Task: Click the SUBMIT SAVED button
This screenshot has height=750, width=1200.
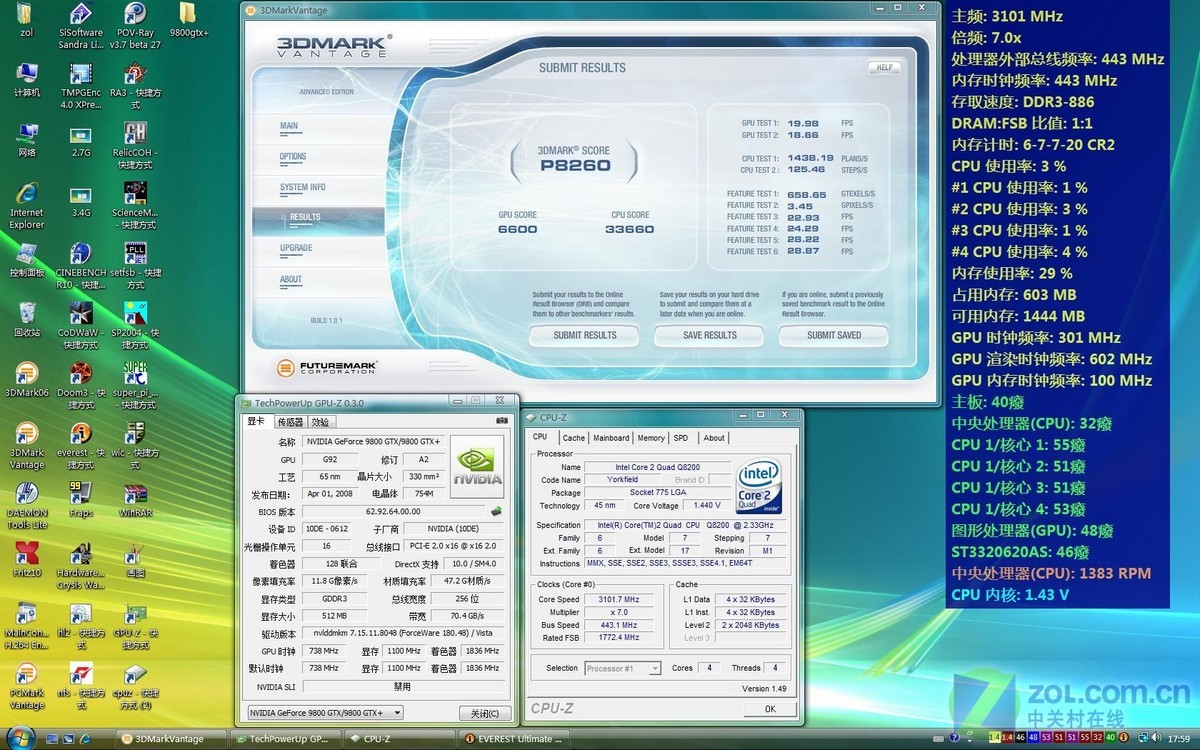Action: click(834, 335)
